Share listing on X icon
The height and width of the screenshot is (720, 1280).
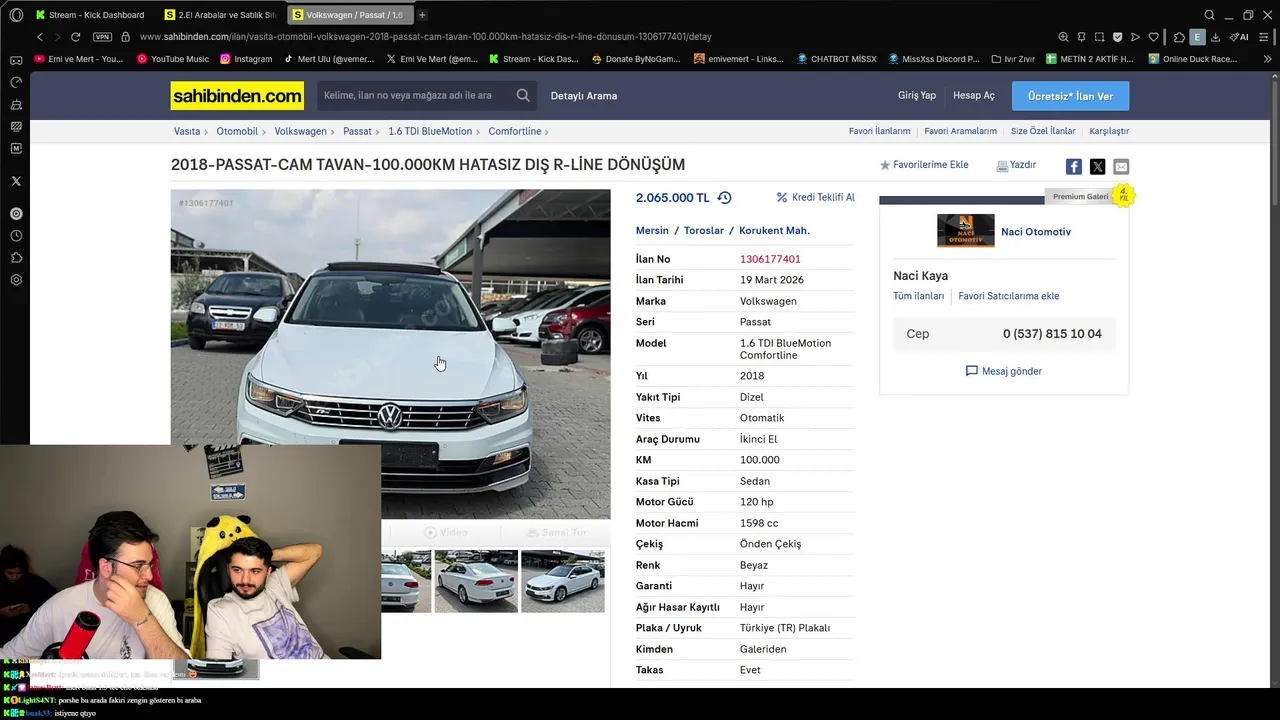tap(1097, 167)
